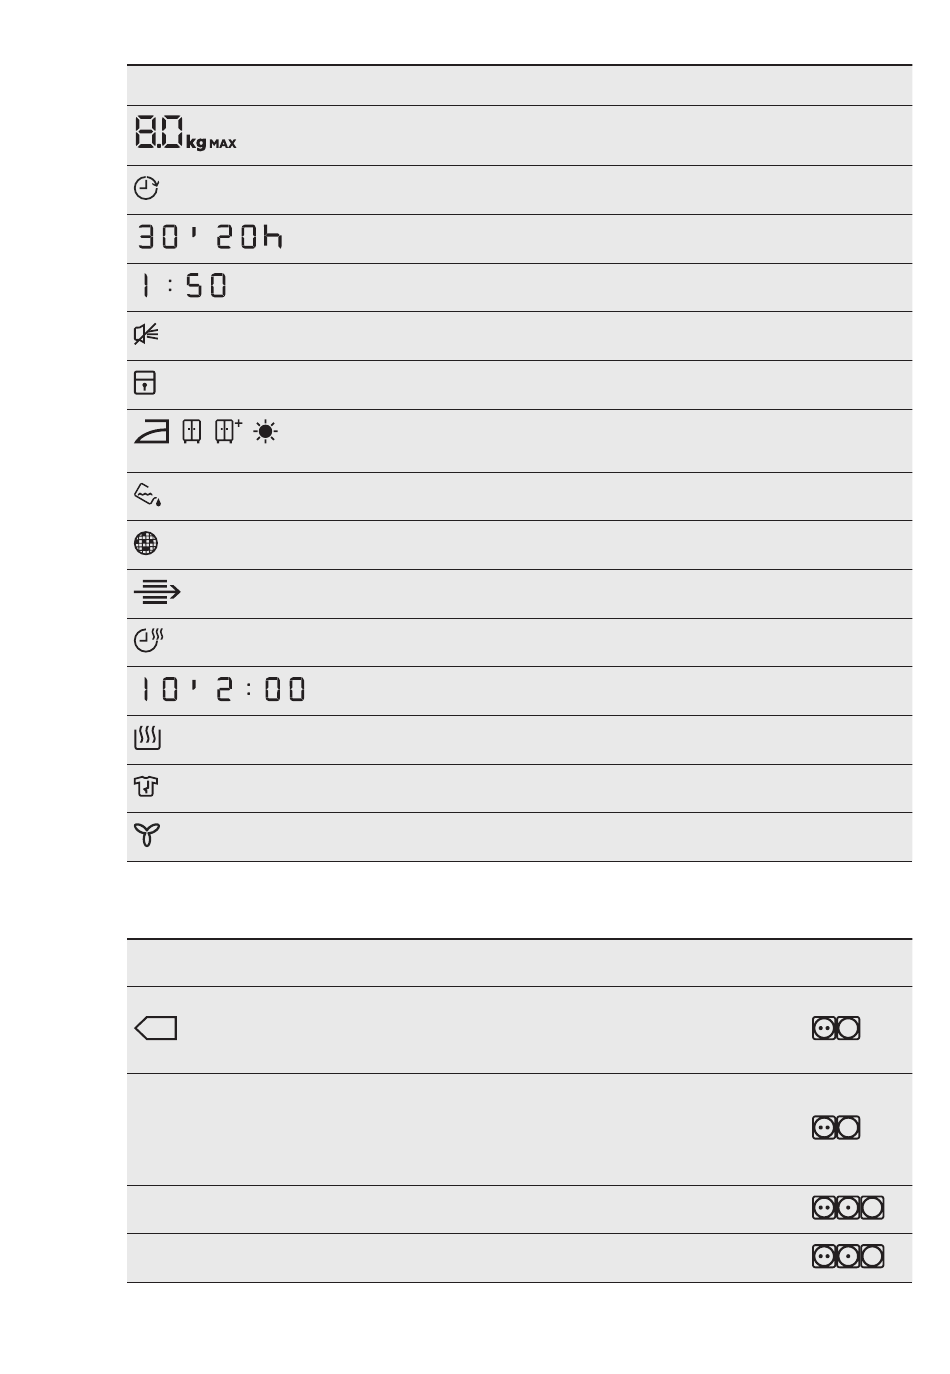Click the 10' 2:00 time dry display
The width and height of the screenshot is (950, 1374).
pyautogui.click(x=222, y=689)
